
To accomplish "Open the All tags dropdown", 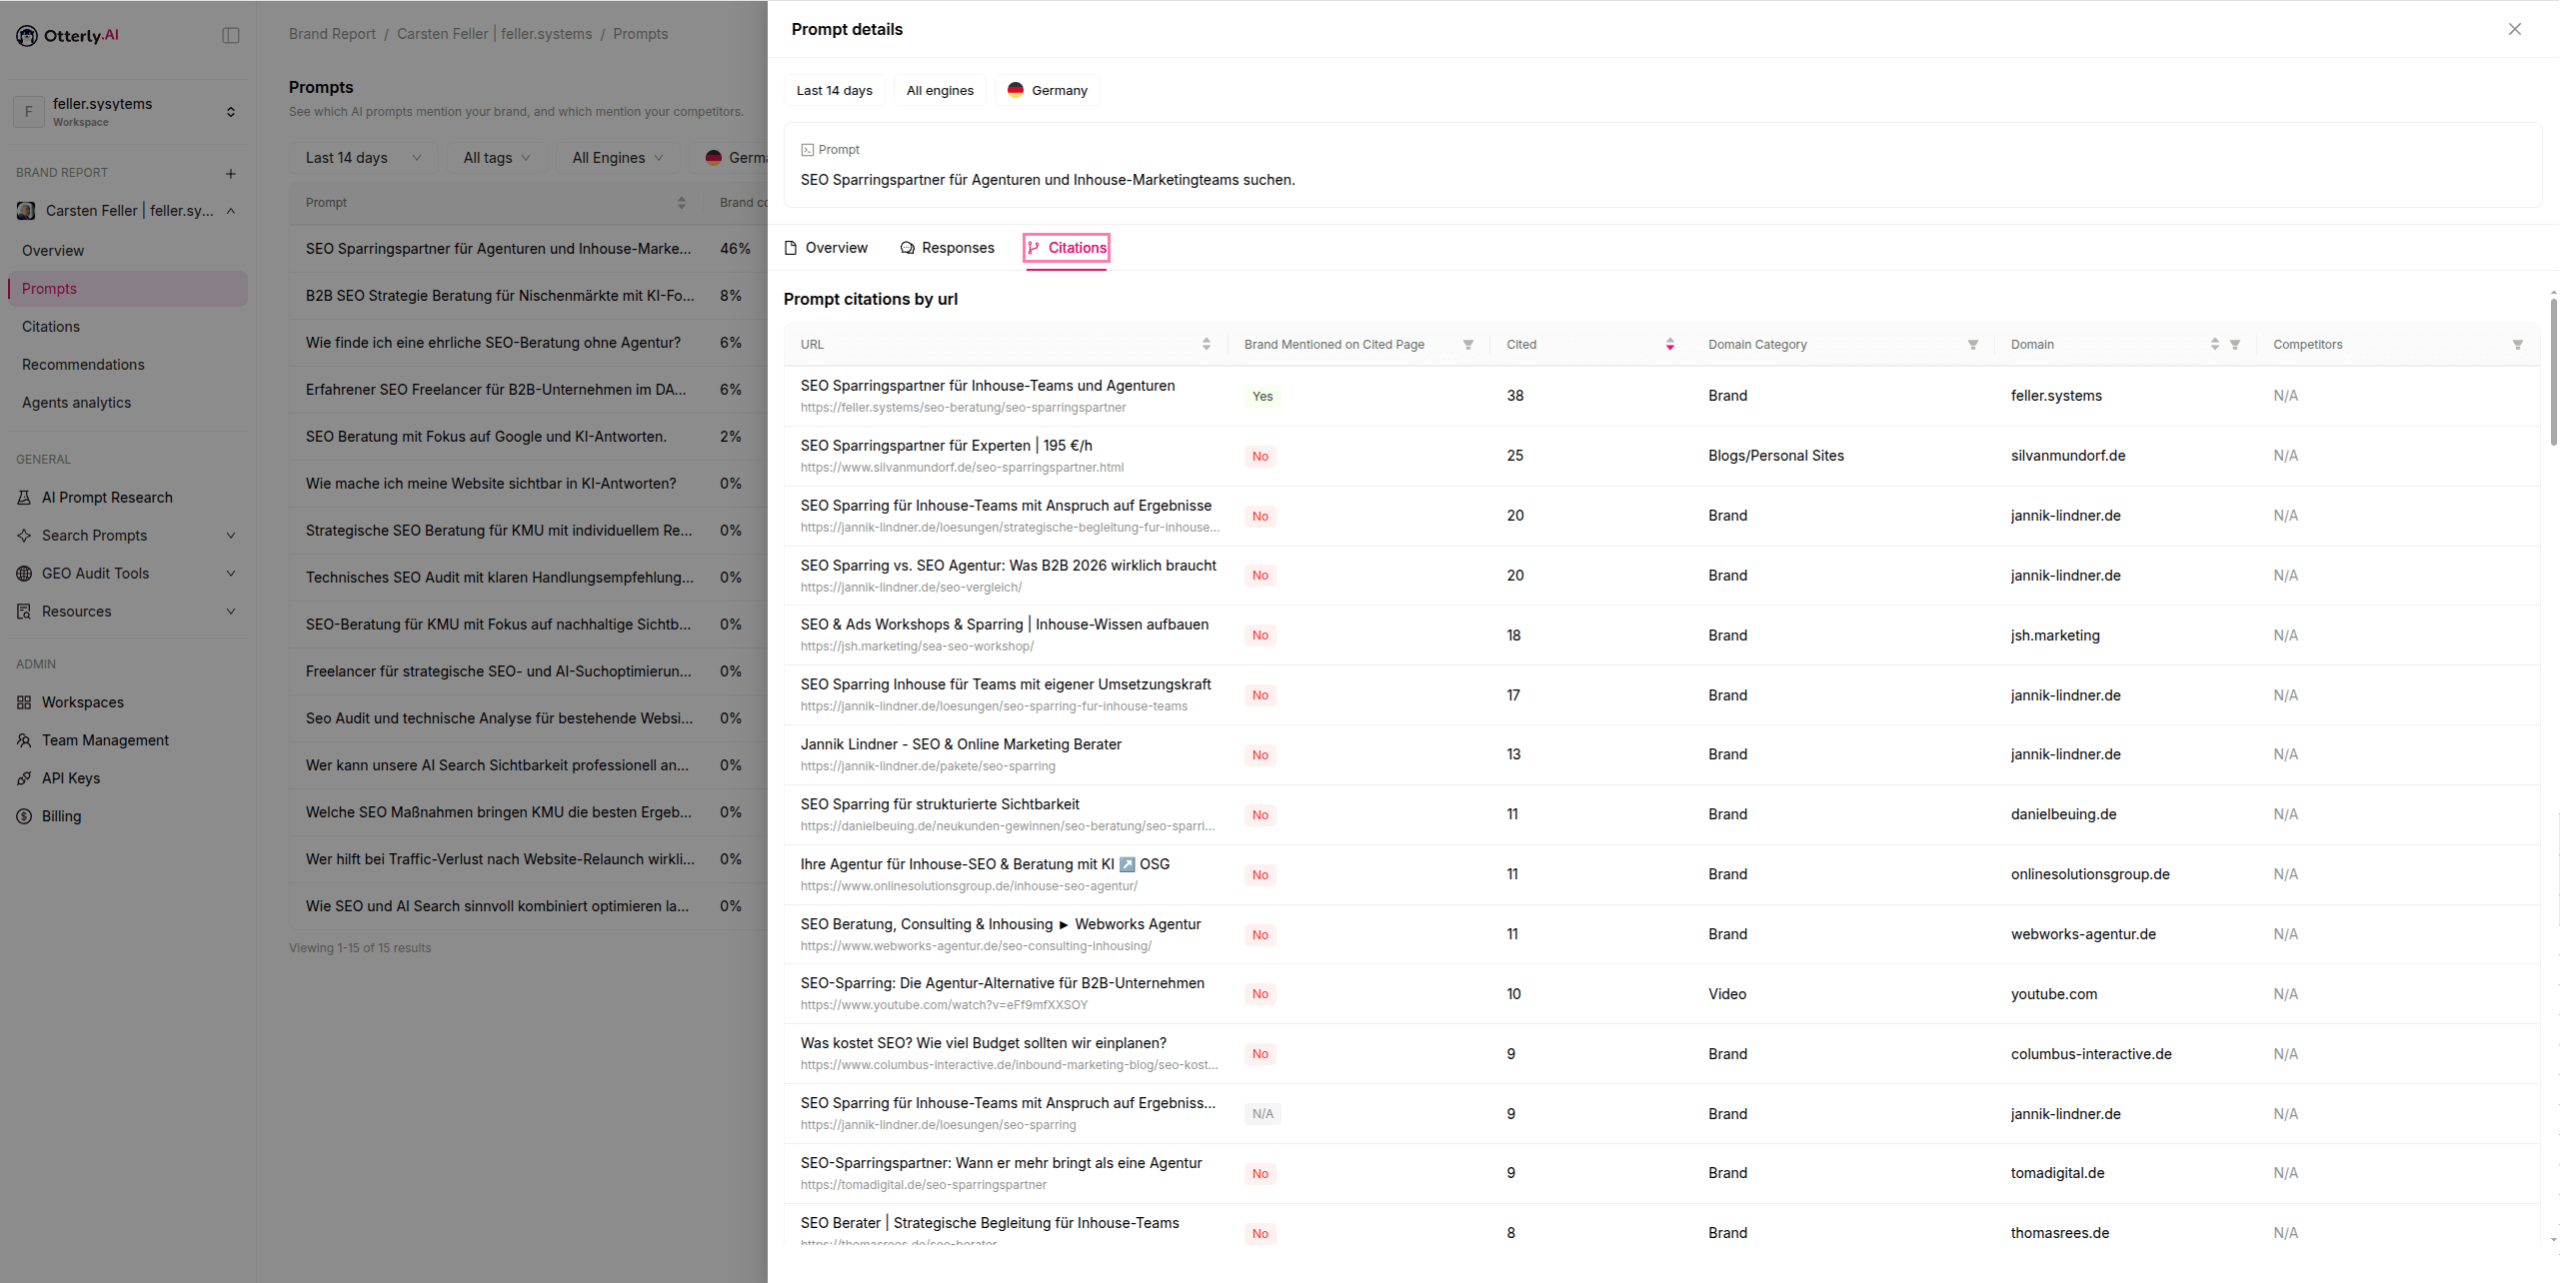I will click(x=497, y=158).
